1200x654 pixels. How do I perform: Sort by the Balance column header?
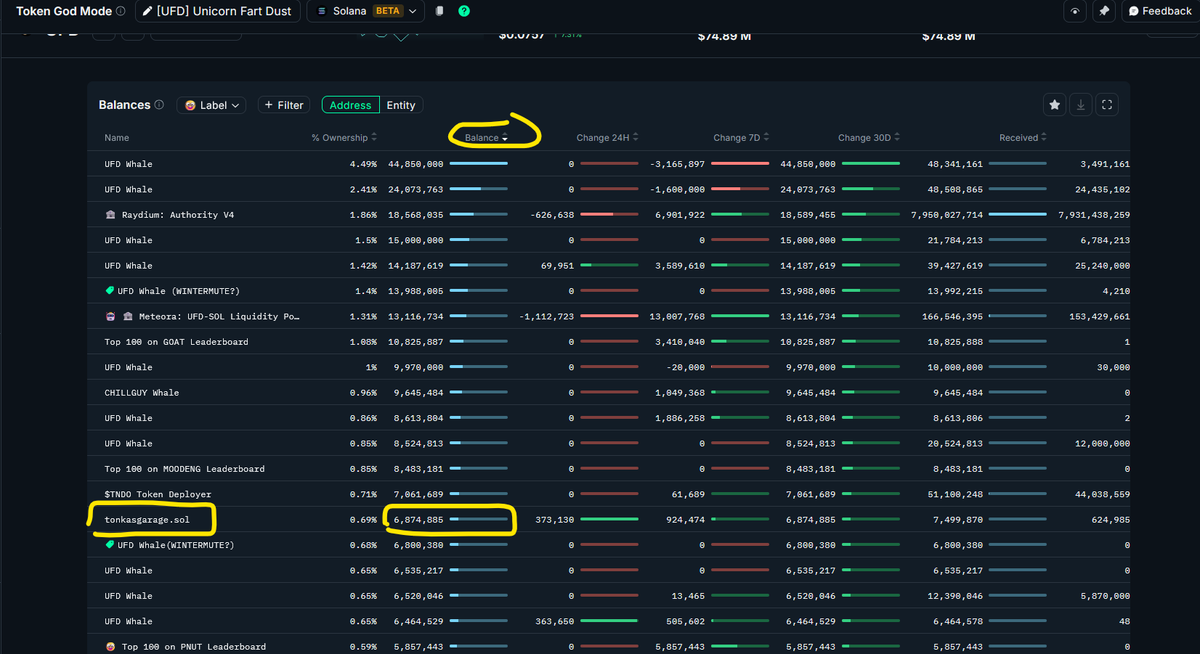pyautogui.click(x=486, y=137)
